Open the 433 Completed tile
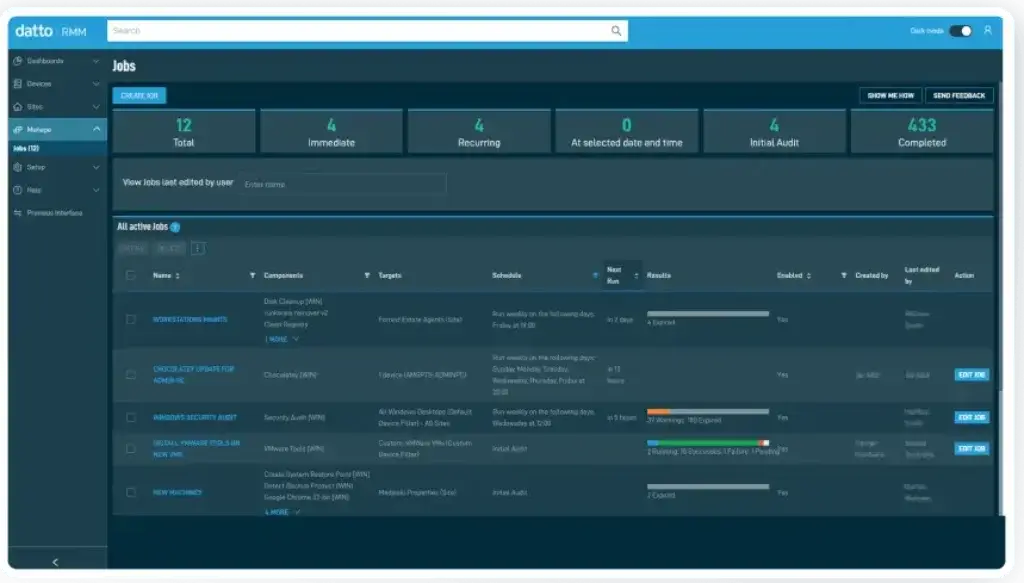The image size is (1024, 583). 921,131
